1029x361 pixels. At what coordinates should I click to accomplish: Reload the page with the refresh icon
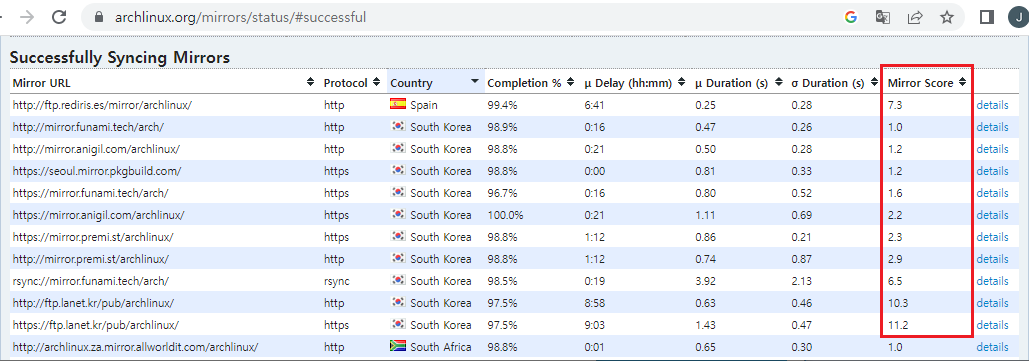pos(59,17)
